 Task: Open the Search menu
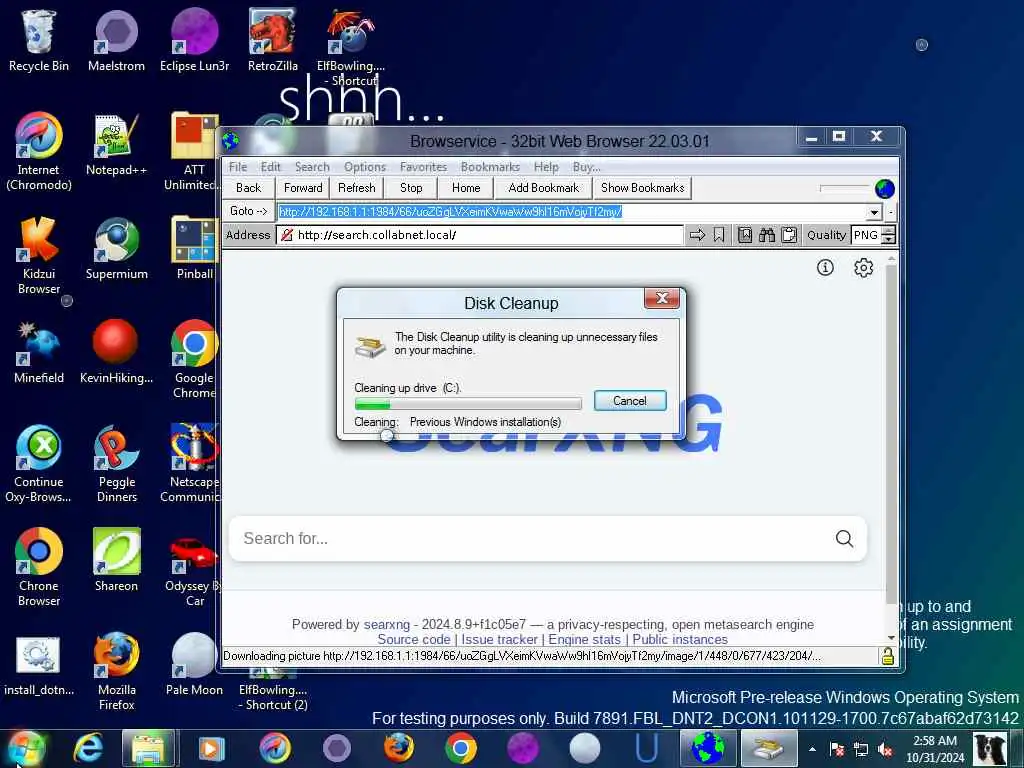312,167
